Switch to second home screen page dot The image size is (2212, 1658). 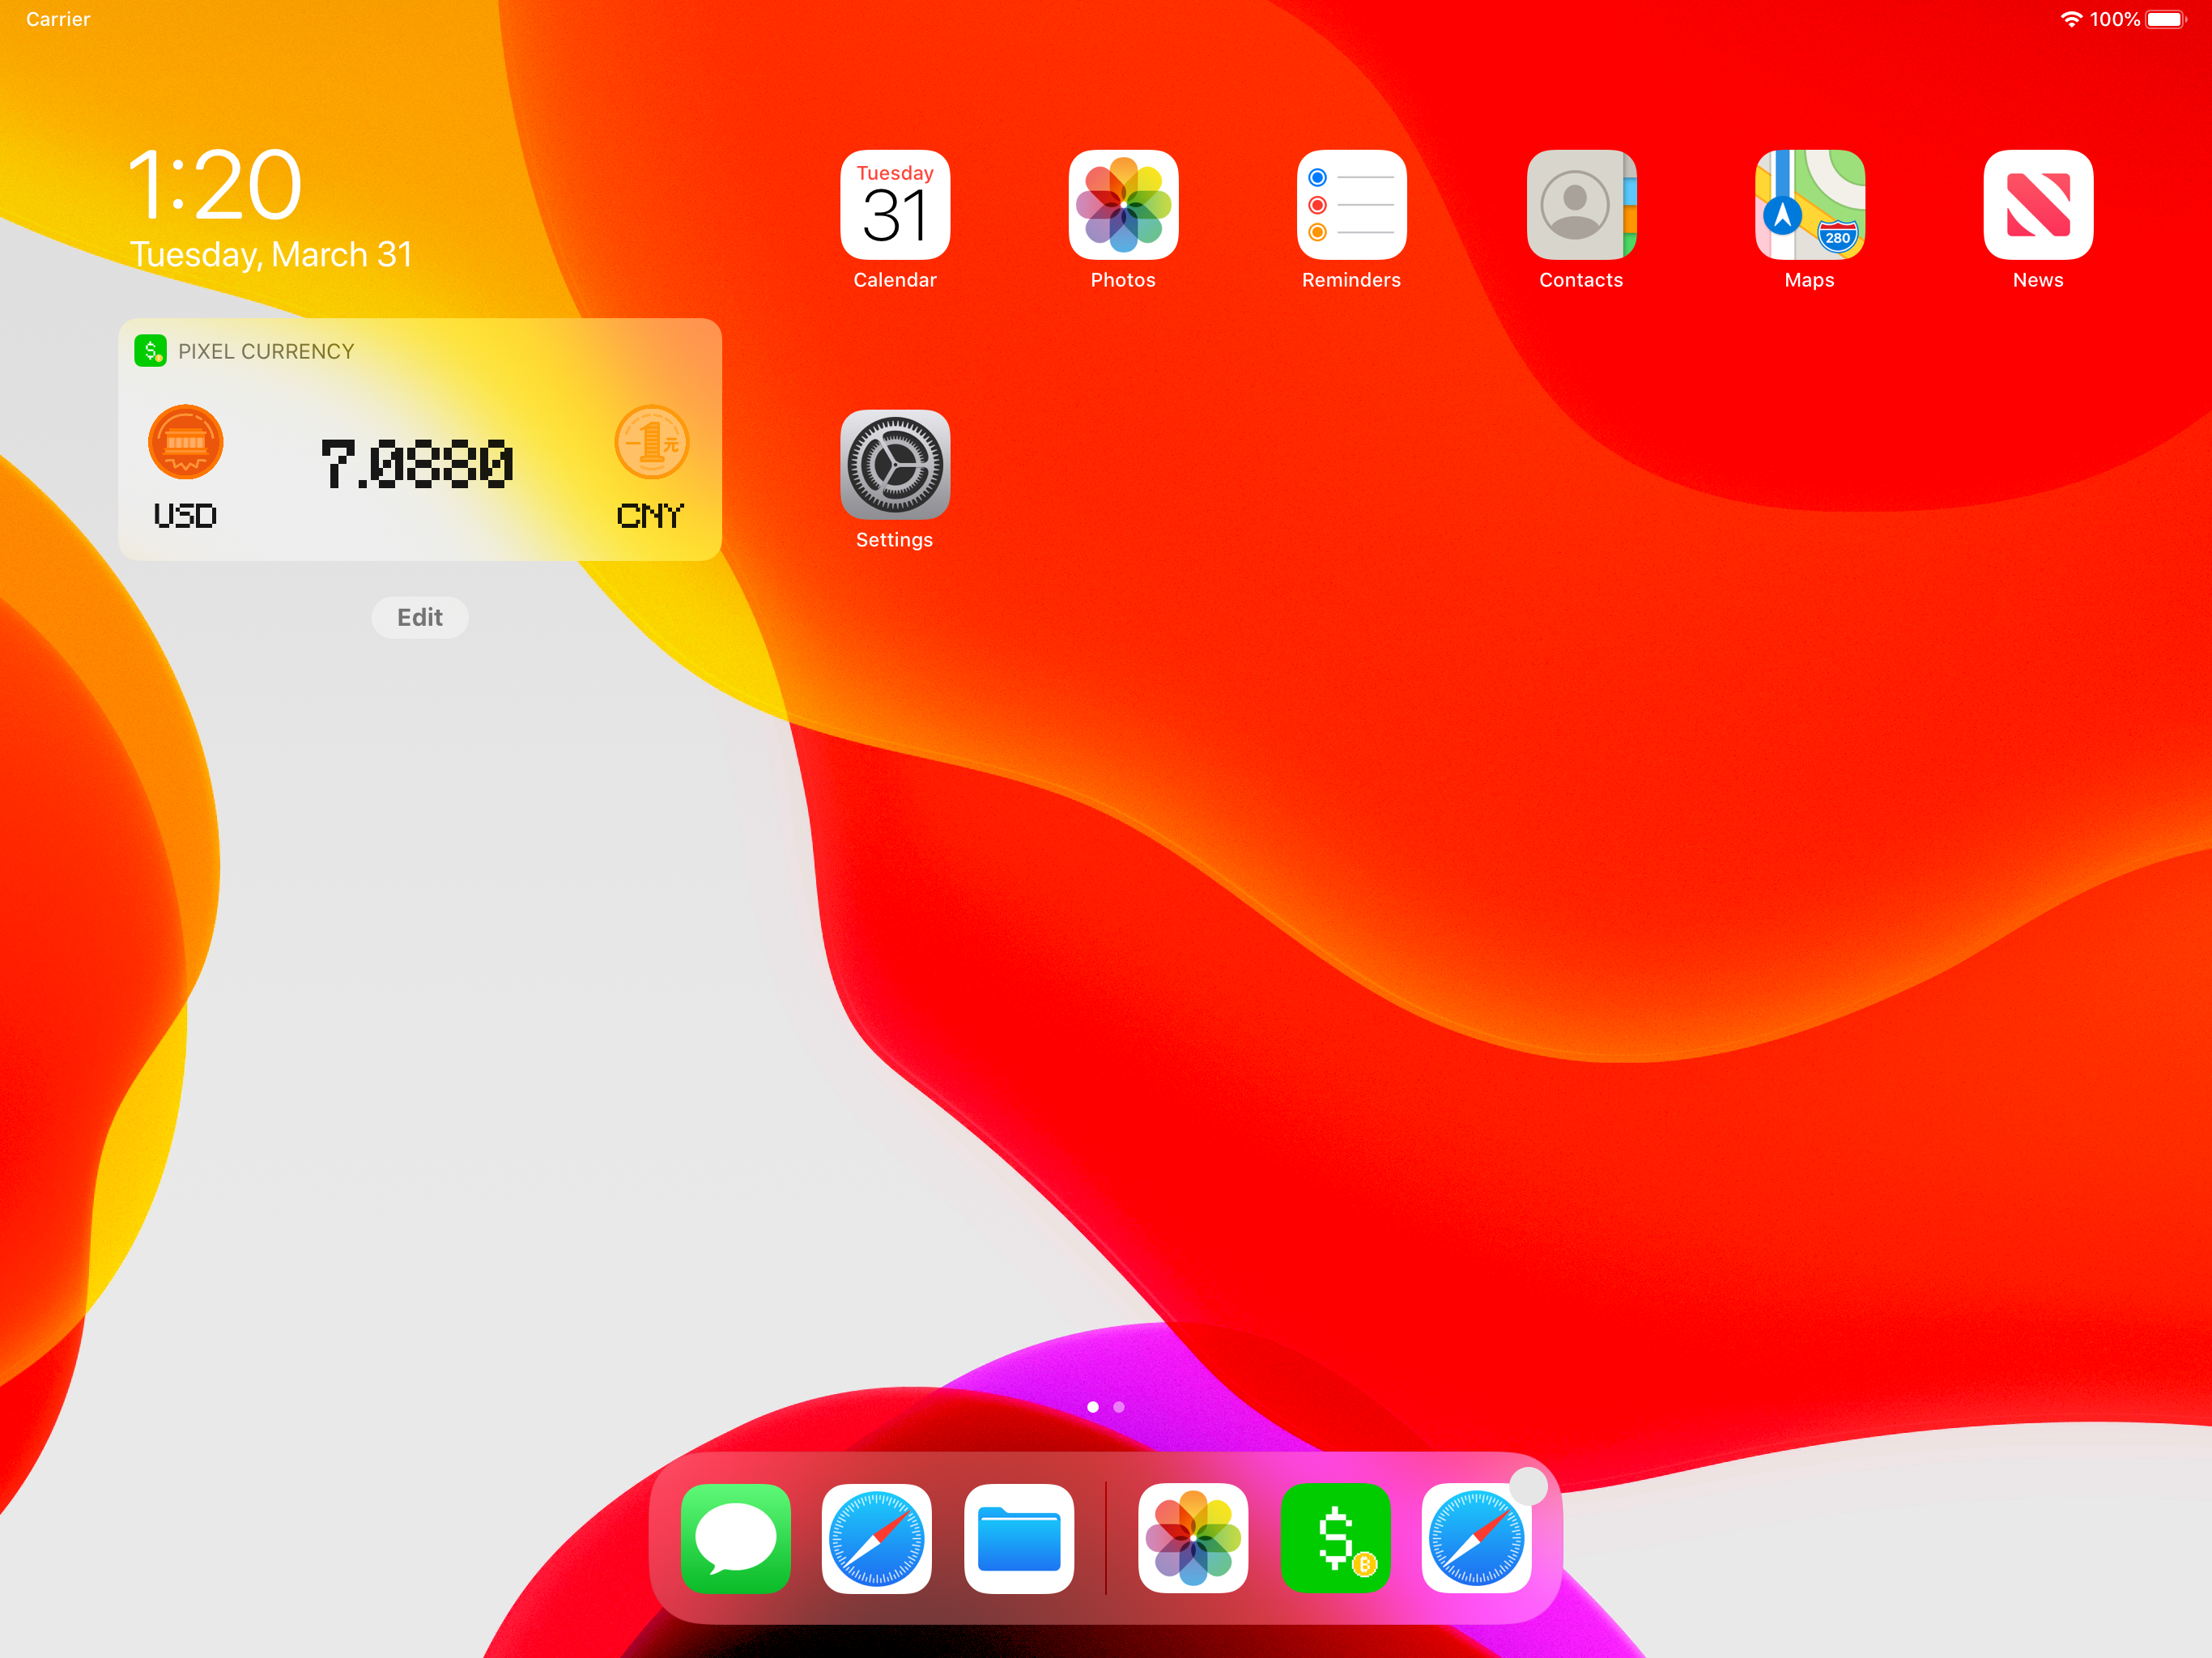click(x=1119, y=1407)
